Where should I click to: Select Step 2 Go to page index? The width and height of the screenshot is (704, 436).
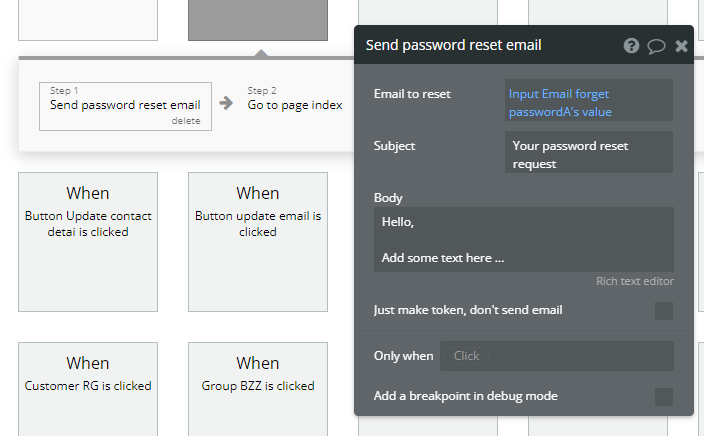coord(295,105)
